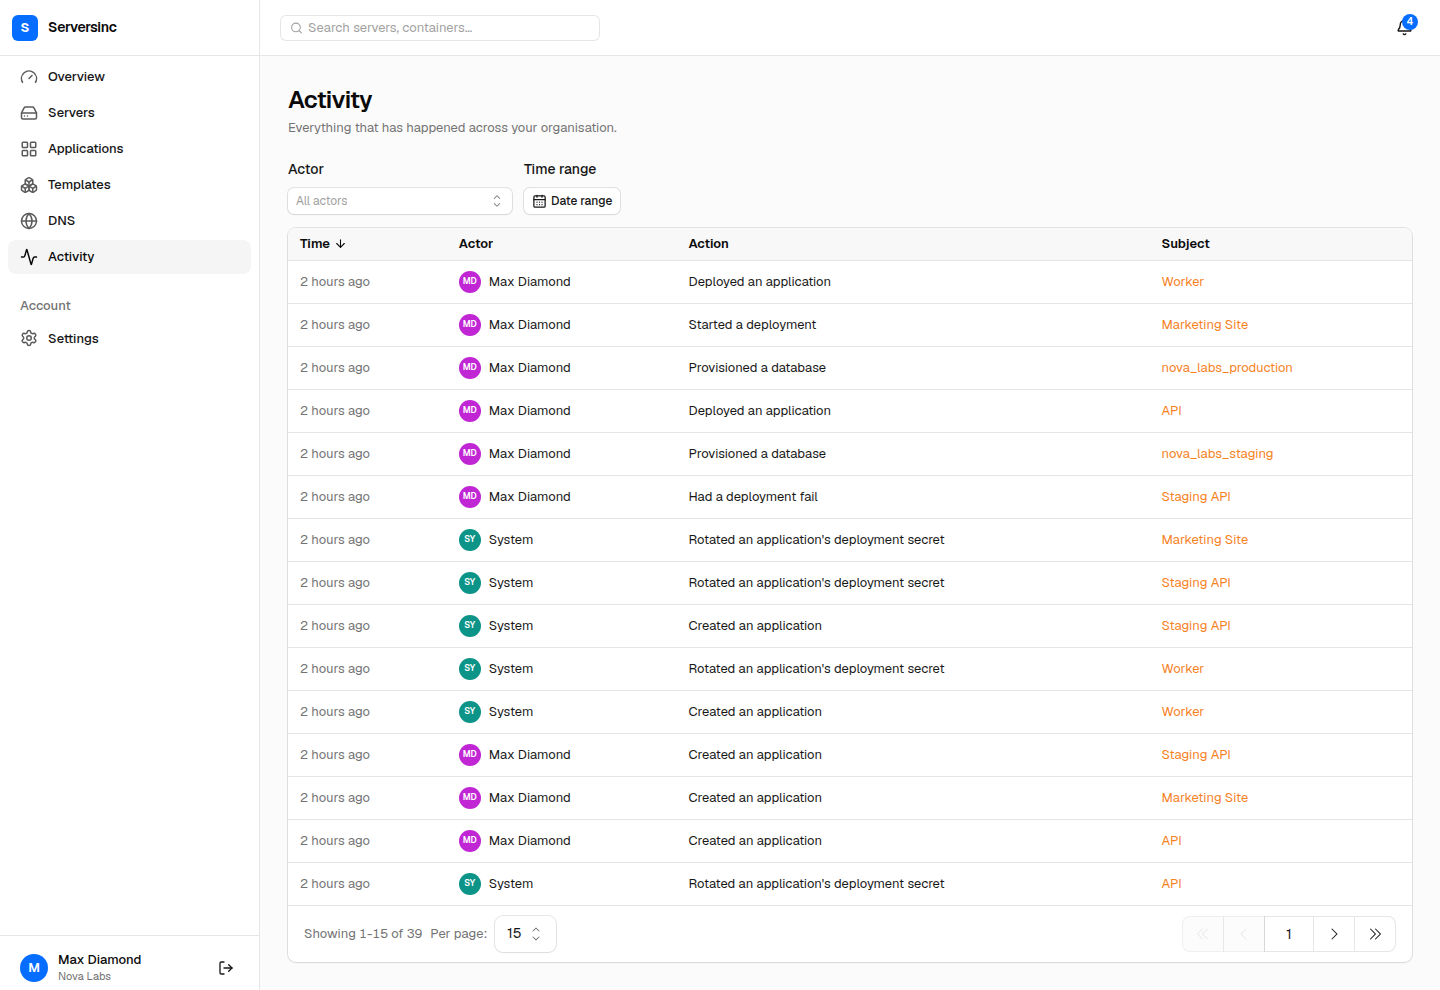Go to the next page arrow
The image size is (1440, 990).
tap(1334, 934)
